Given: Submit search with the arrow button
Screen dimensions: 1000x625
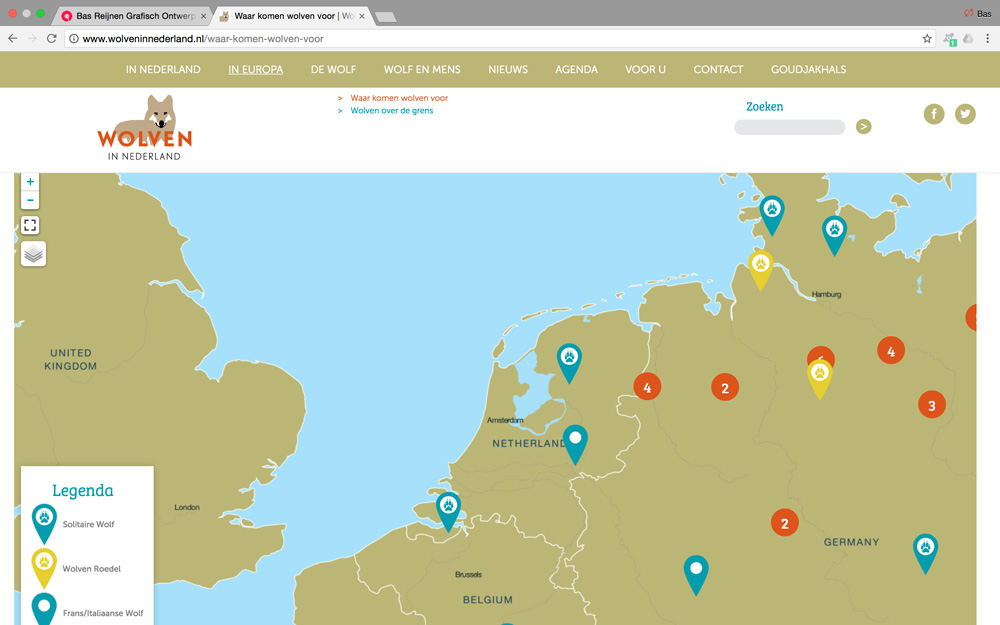Looking at the screenshot, I should pyautogui.click(x=863, y=127).
